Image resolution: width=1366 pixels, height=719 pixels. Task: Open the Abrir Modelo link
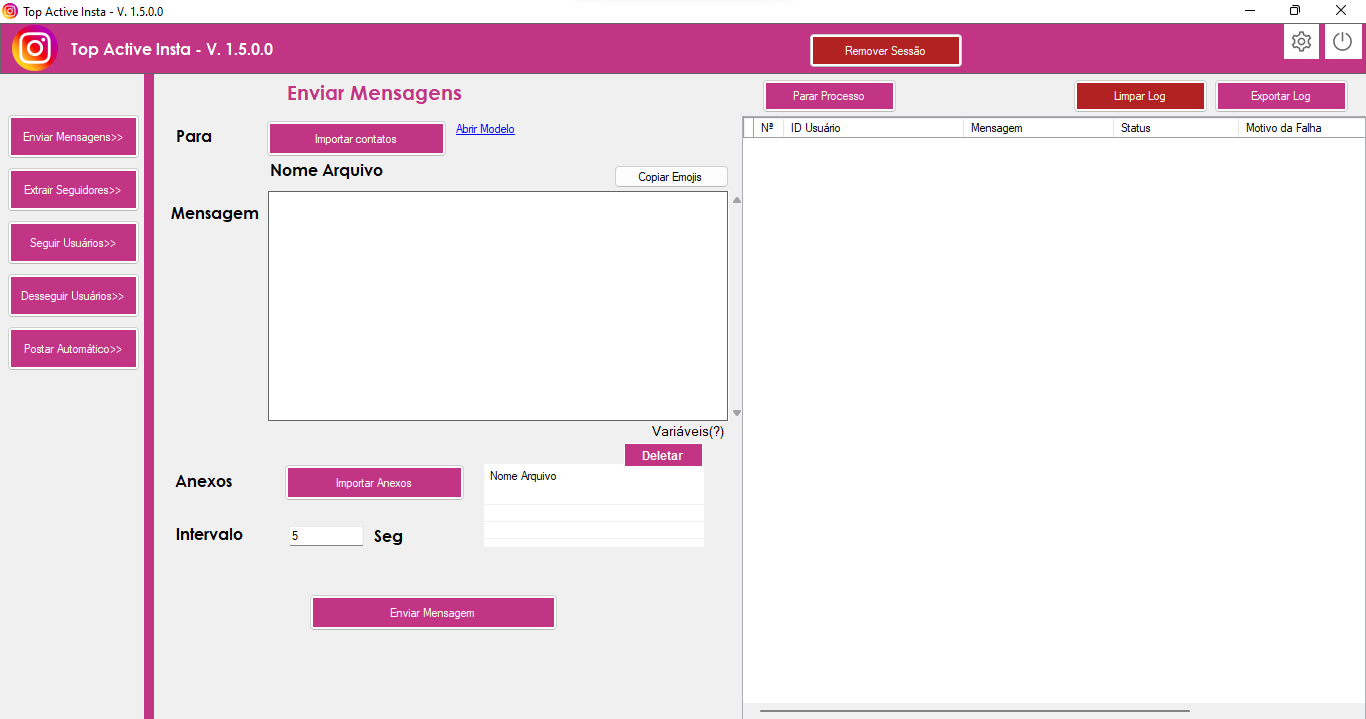point(485,129)
